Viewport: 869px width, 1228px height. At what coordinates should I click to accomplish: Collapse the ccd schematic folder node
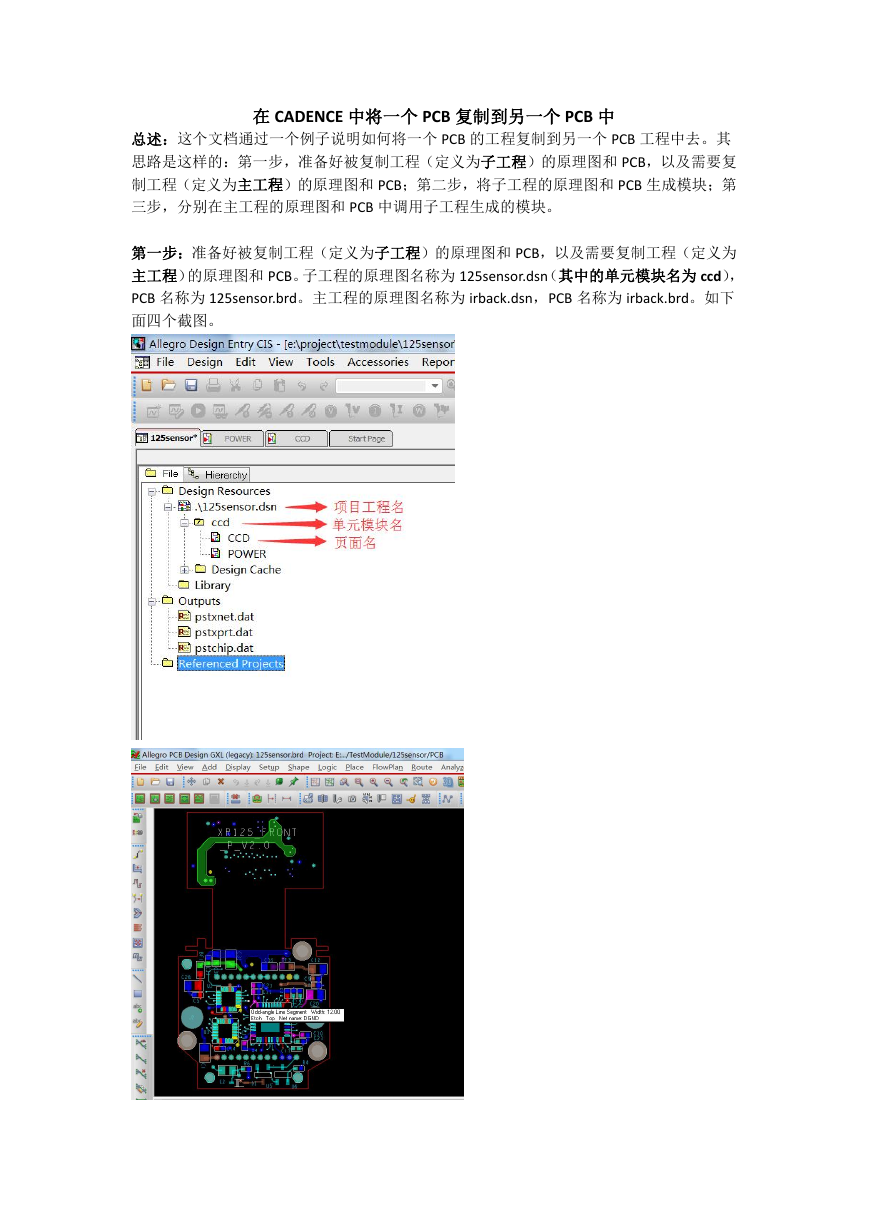(184, 522)
